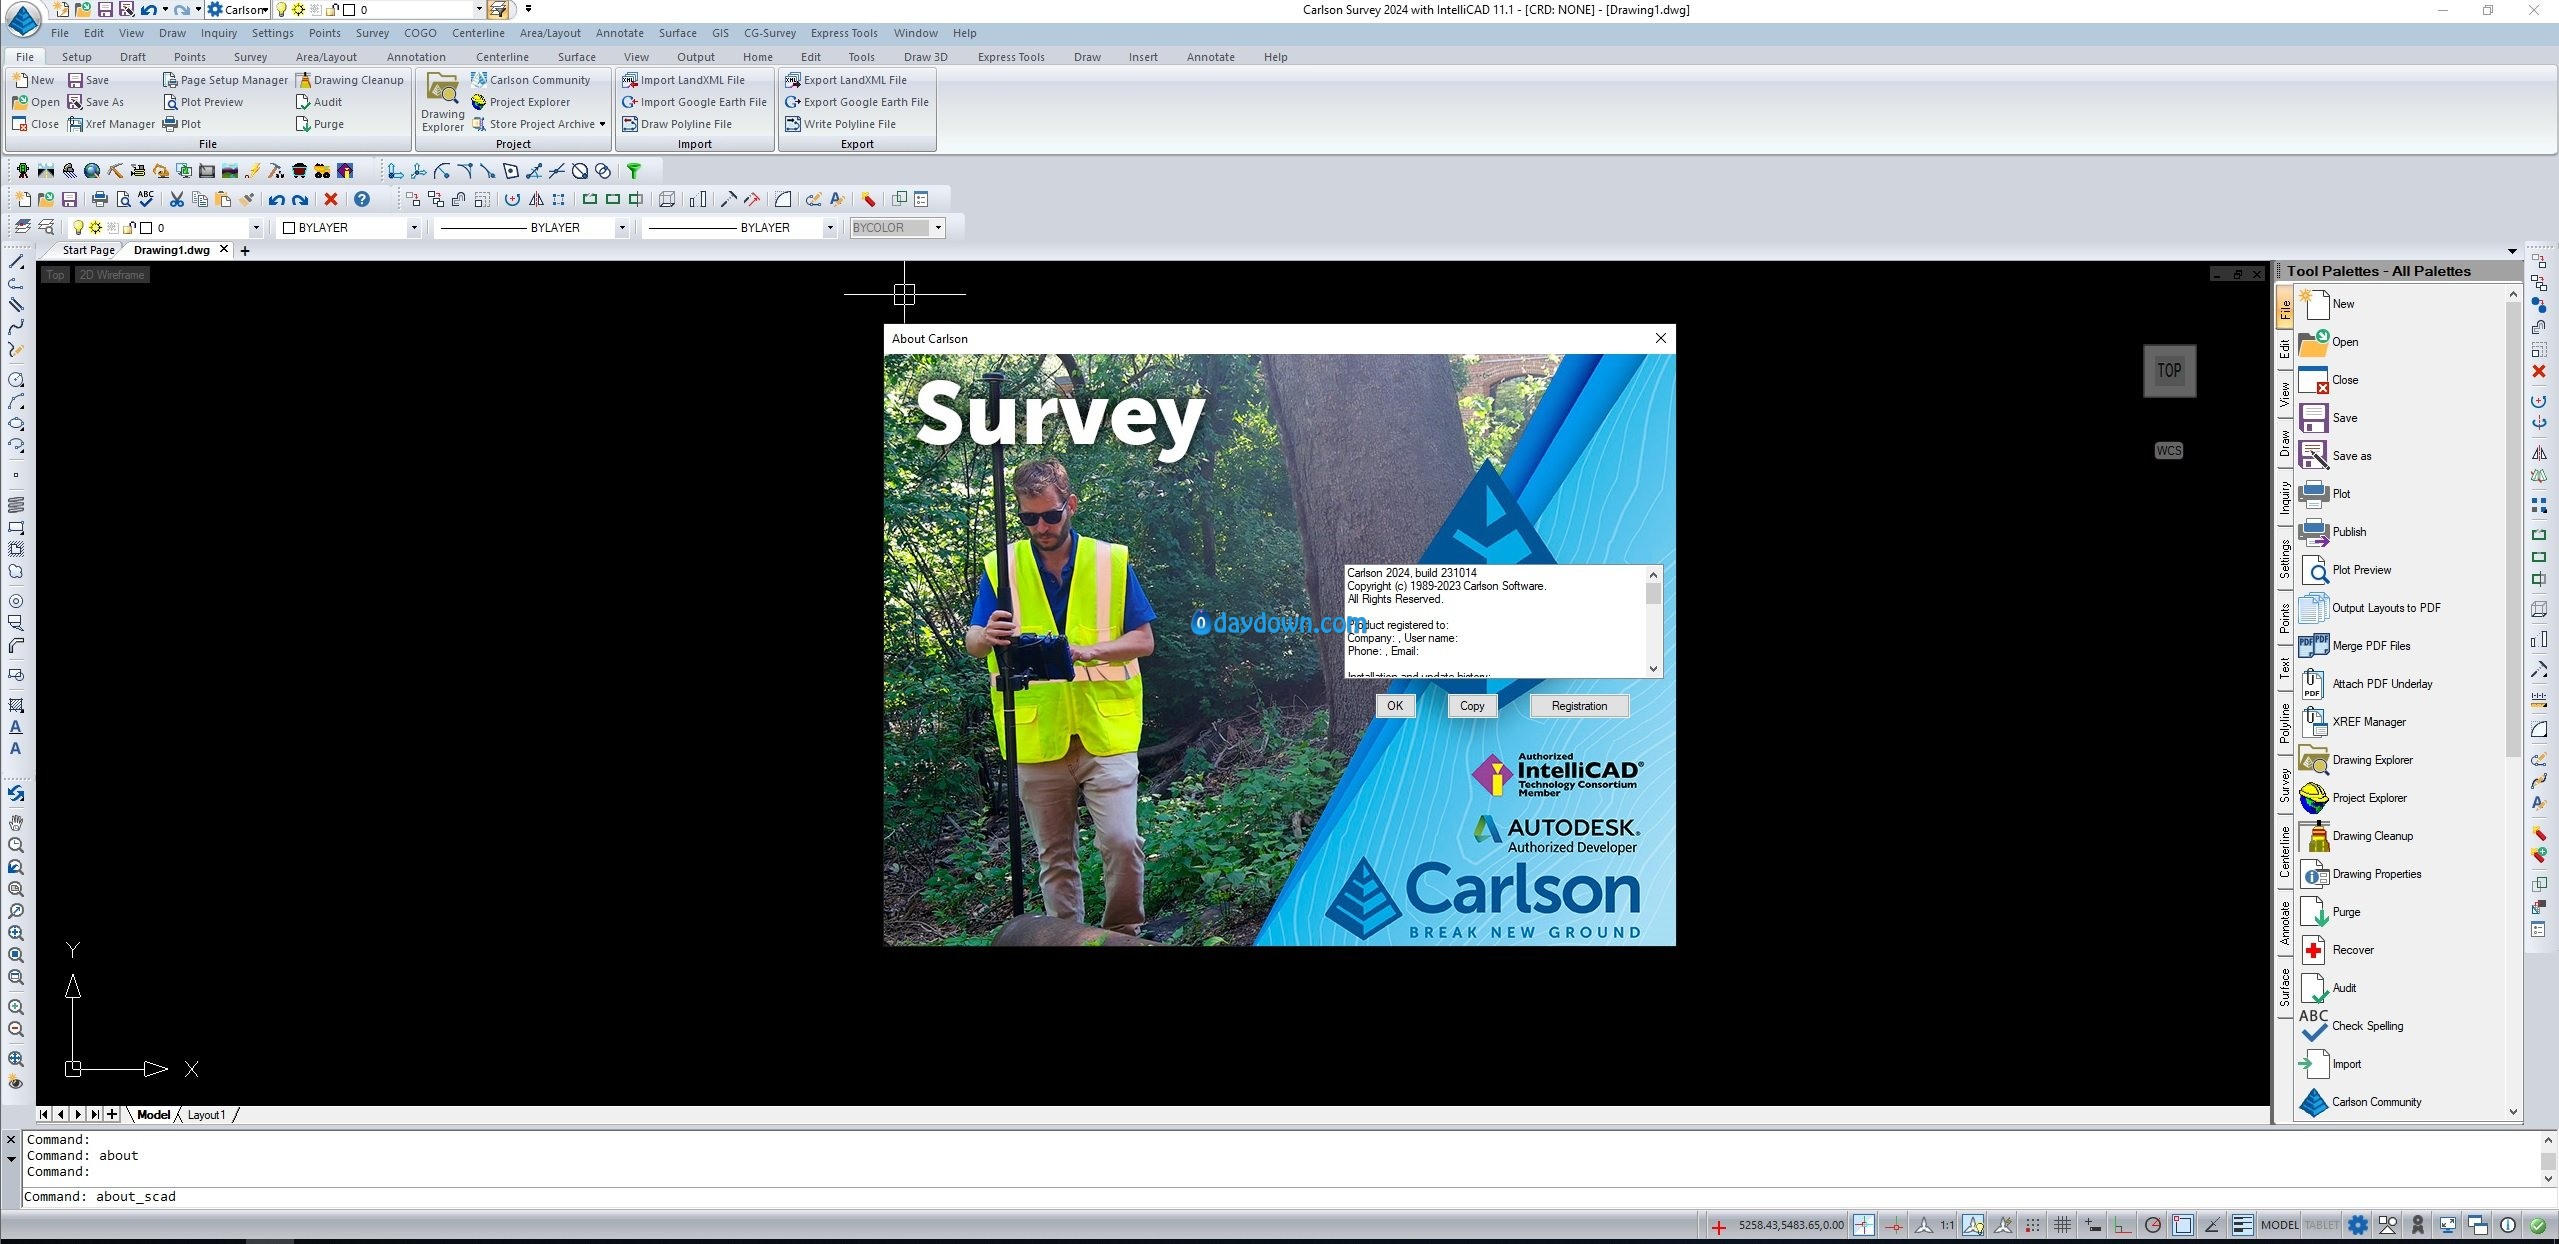2559x1244 pixels.
Task: Click Check Spelling palette item
Action: click(2351, 1026)
